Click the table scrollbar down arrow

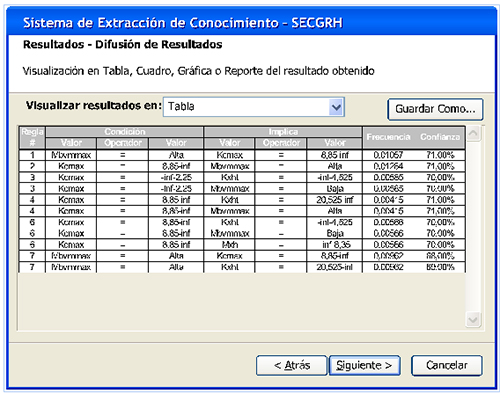click(473, 320)
